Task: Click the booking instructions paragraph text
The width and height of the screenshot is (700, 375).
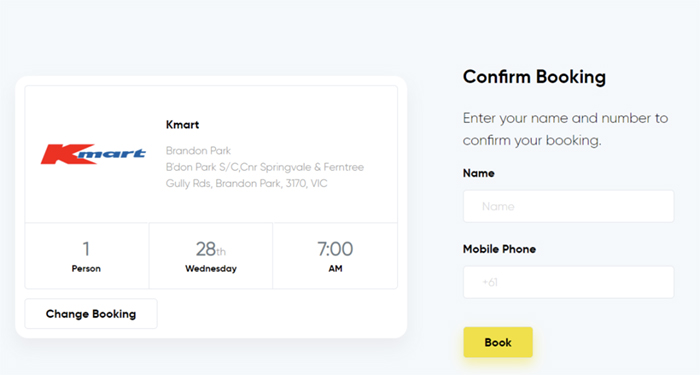Action: coord(565,129)
